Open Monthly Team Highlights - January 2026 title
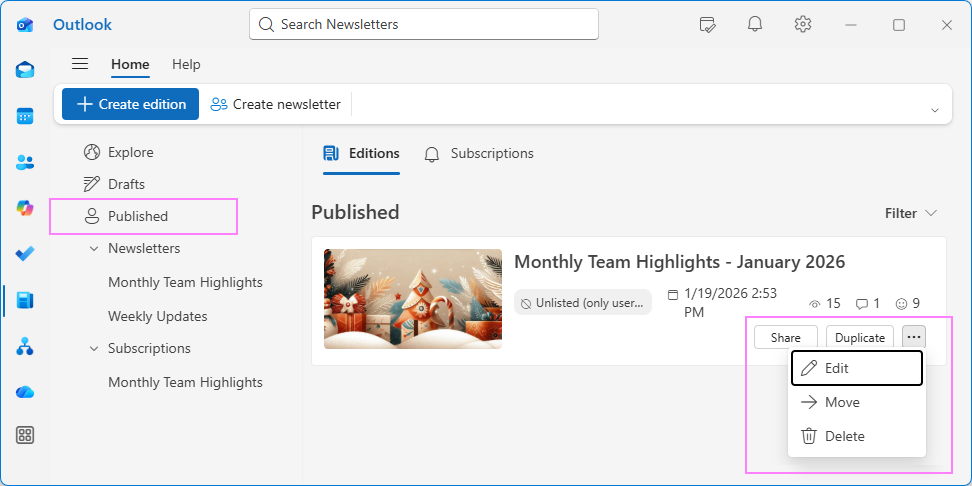The width and height of the screenshot is (972, 486). pos(679,262)
